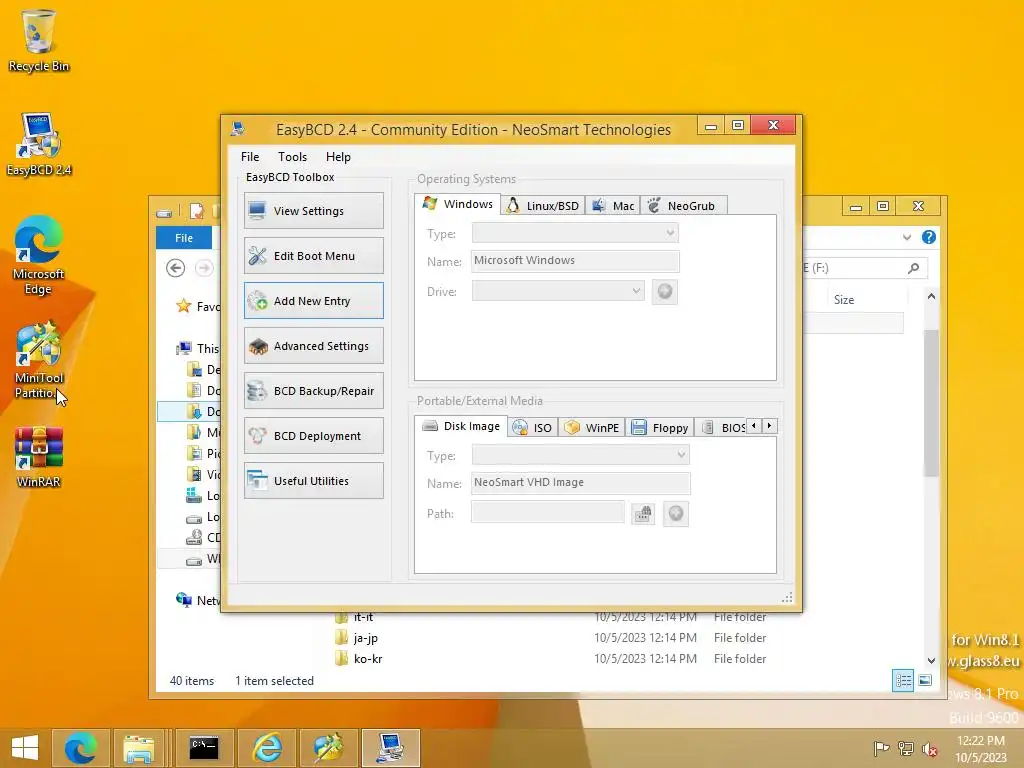Image resolution: width=1024 pixels, height=768 pixels.
Task: Open BCD Backup/Repair section
Action: (313, 391)
